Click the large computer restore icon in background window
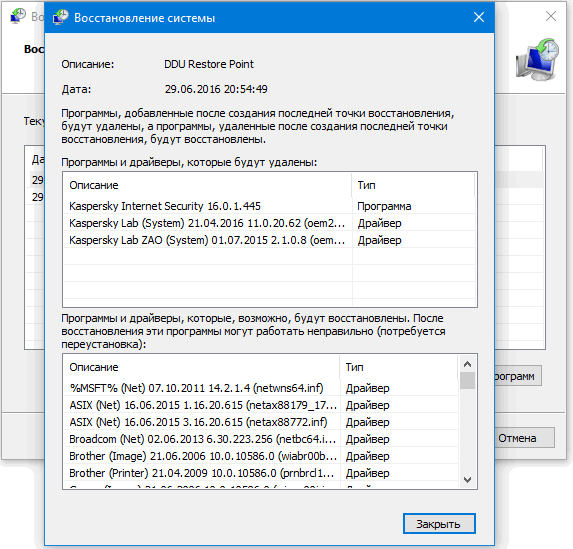 [x=538, y=59]
